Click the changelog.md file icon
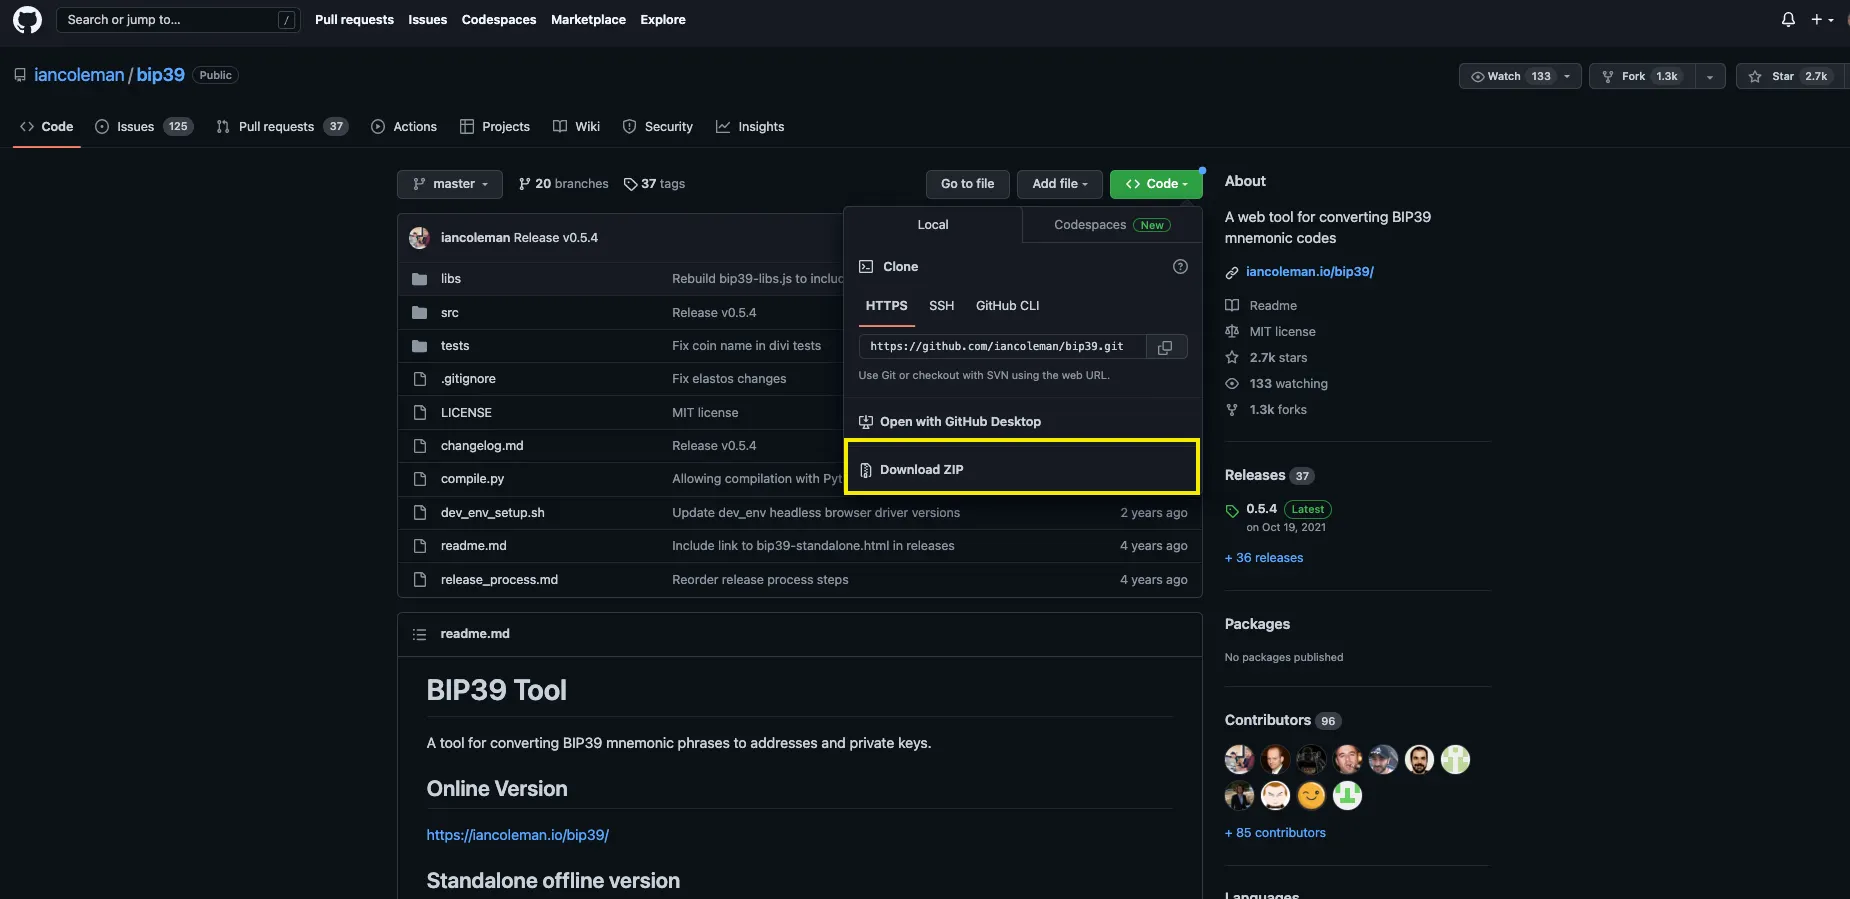Viewport: 1850px width, 899px height. tap(420, 446)
